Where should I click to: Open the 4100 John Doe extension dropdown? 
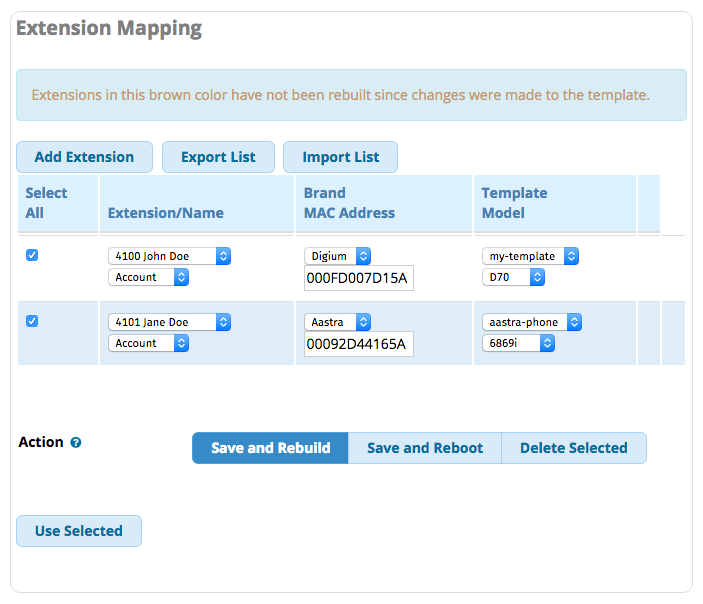pos(169,256)
